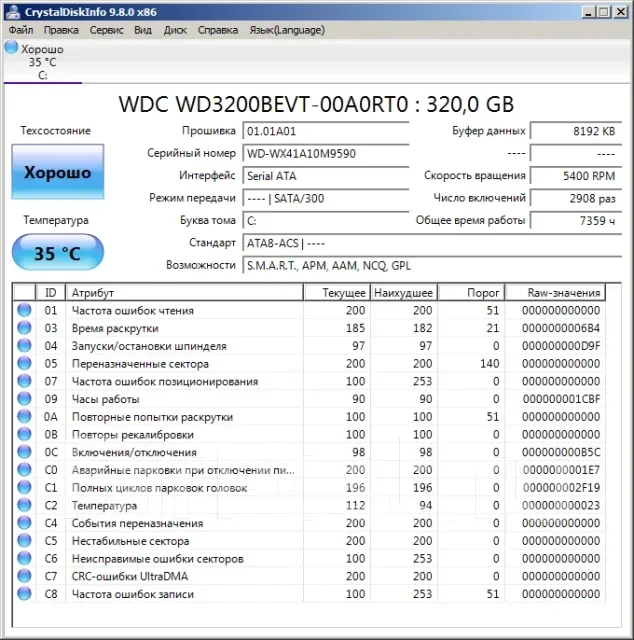634x640 pixels.
Task: Open the Вид menu
Action: pyautogui.click(x=143, y=30)
